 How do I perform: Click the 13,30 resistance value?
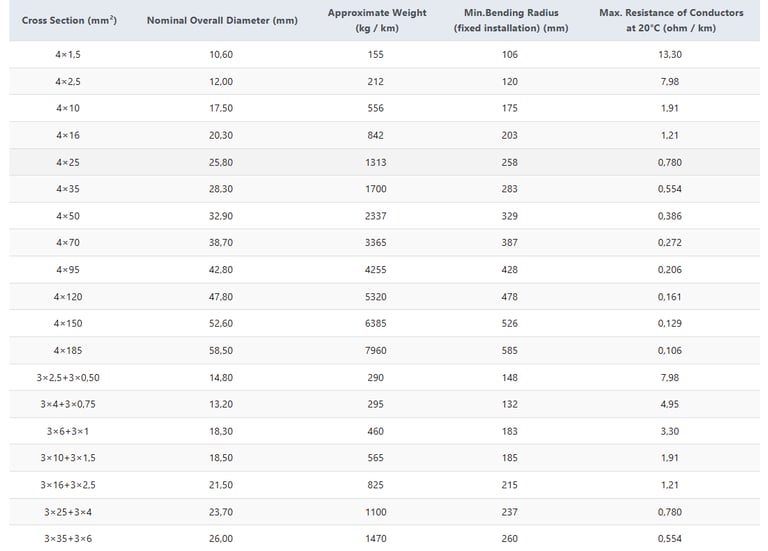670,54
